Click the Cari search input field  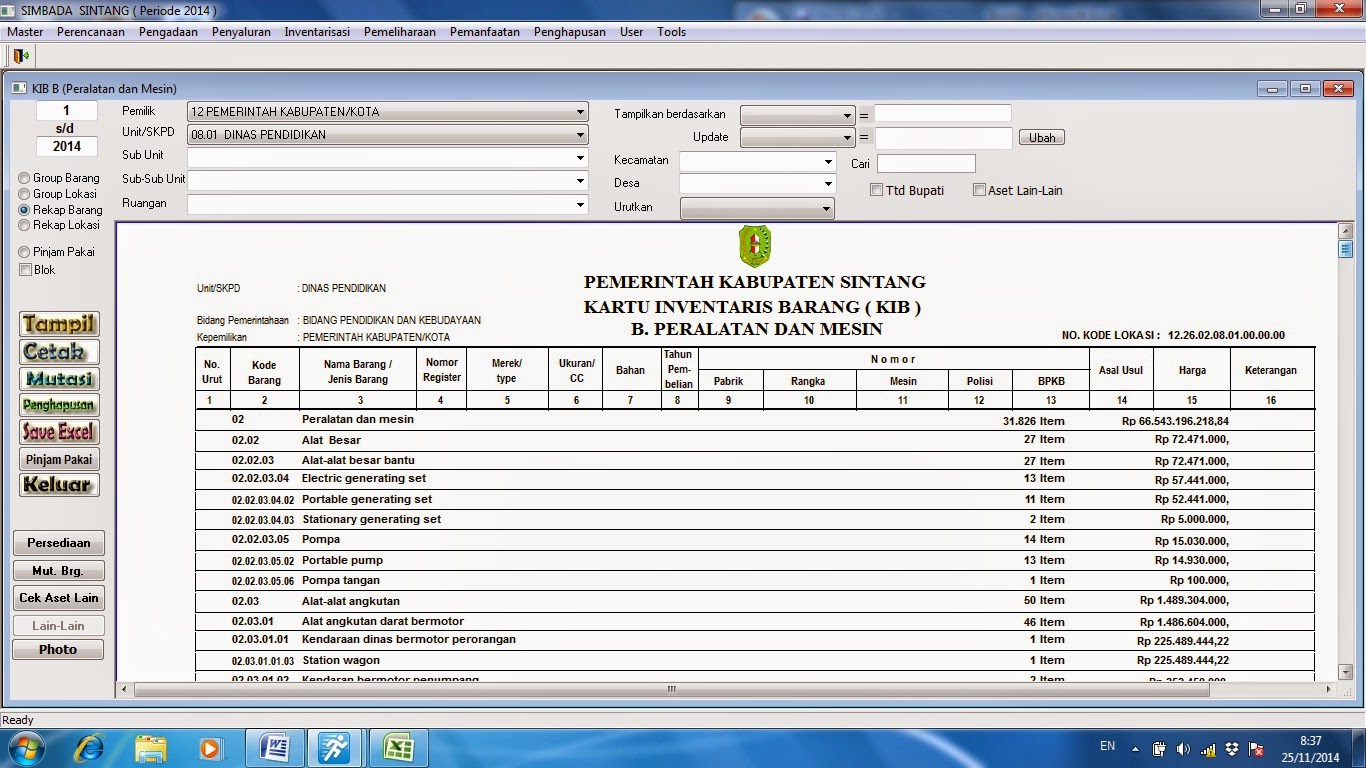(x=926, y=163)
